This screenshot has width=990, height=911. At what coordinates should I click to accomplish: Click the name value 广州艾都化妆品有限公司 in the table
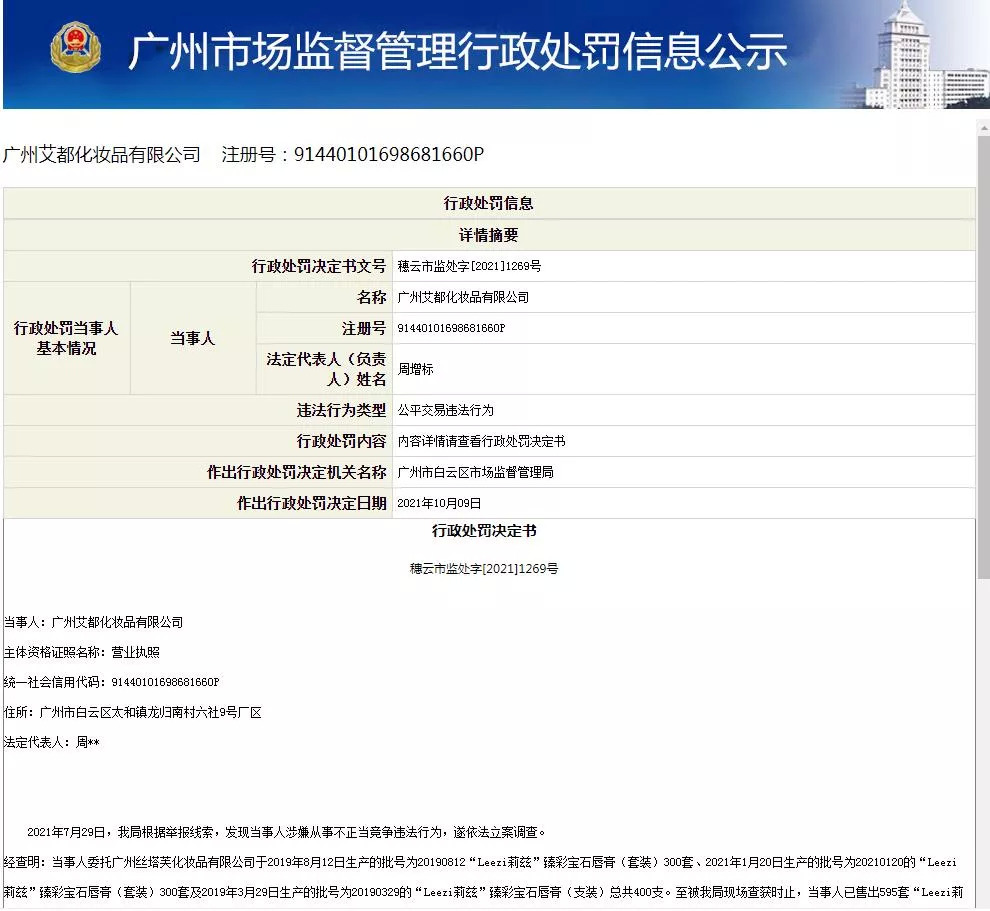[x=463, y=297]
